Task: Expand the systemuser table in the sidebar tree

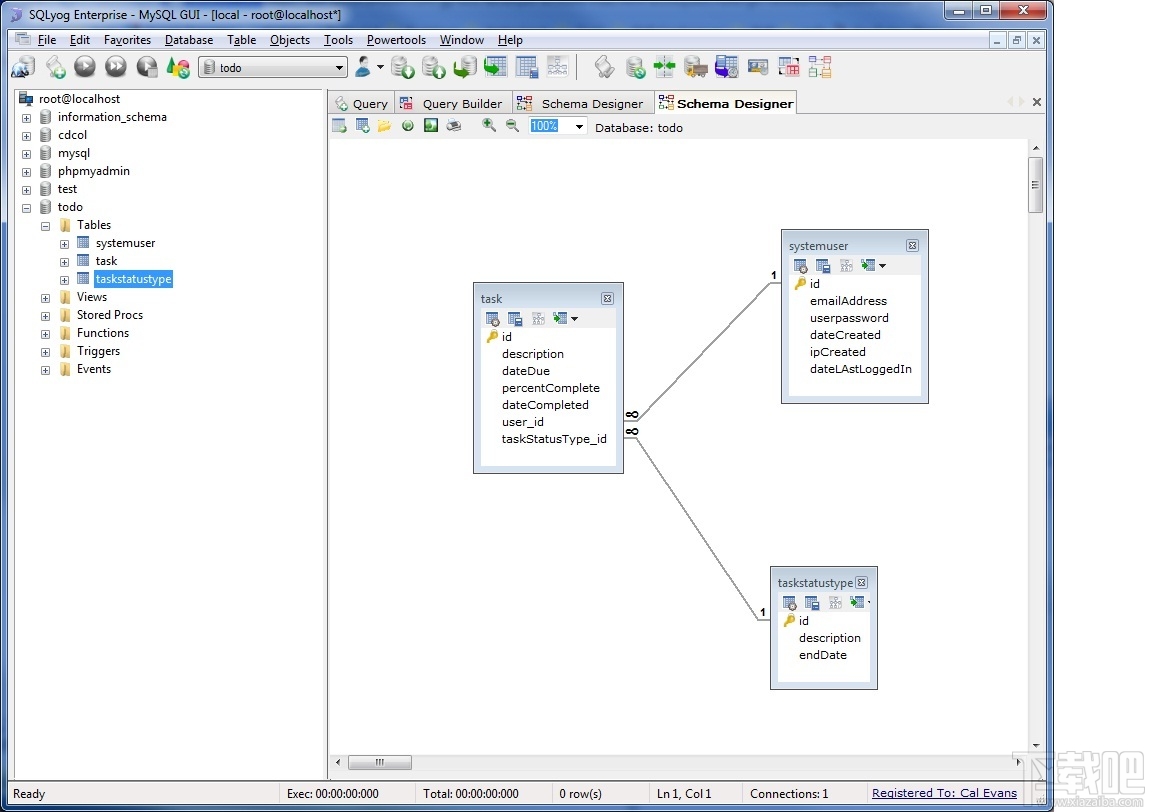Action: pyautogui.click(x=64, y=242)
